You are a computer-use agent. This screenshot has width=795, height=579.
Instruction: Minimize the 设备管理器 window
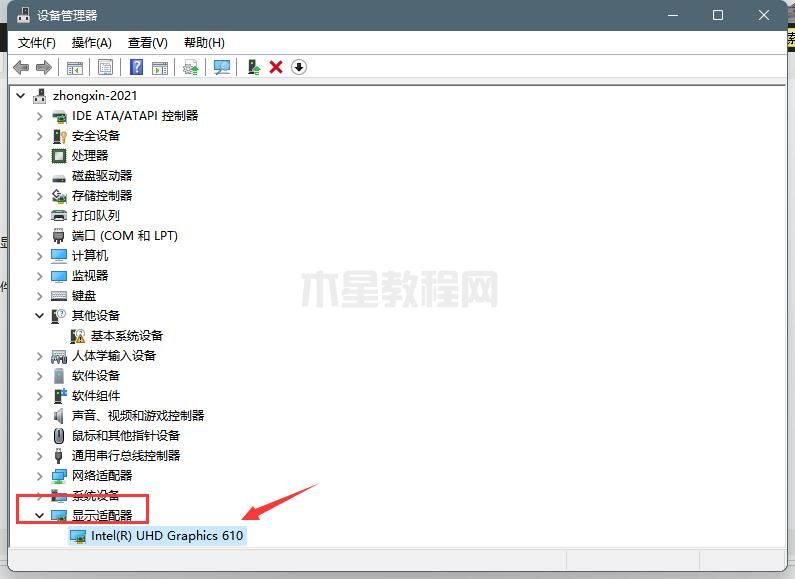(x=673, y=15)
